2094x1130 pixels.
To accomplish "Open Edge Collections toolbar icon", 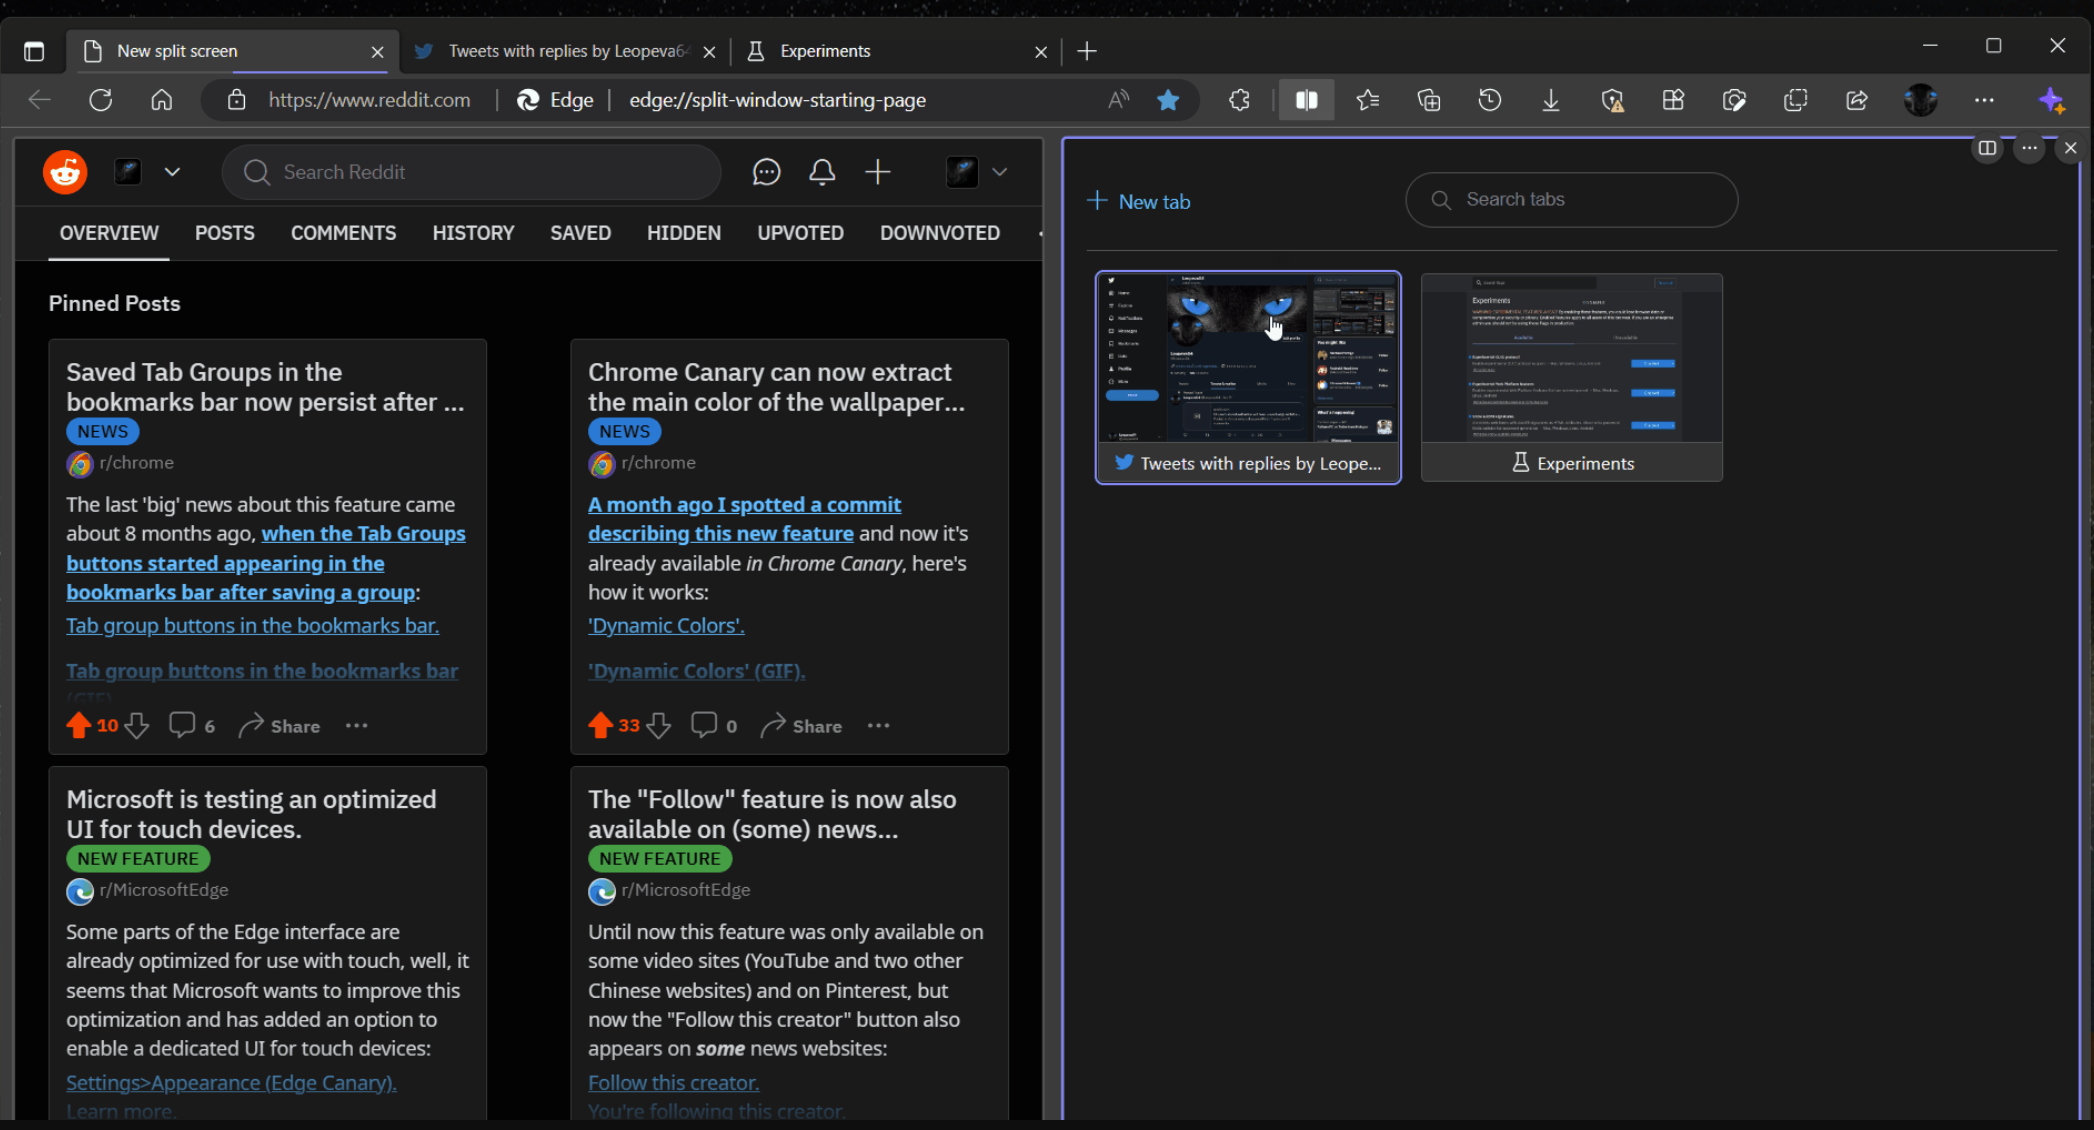I will (1428, 100).
